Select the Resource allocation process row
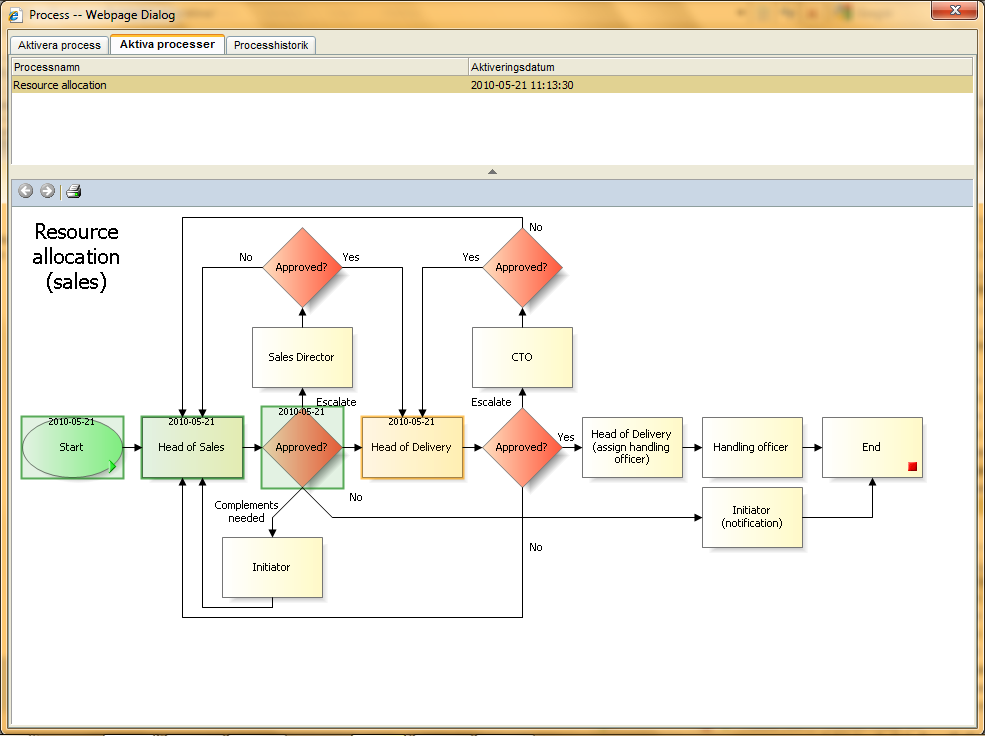 click(492, 85)
